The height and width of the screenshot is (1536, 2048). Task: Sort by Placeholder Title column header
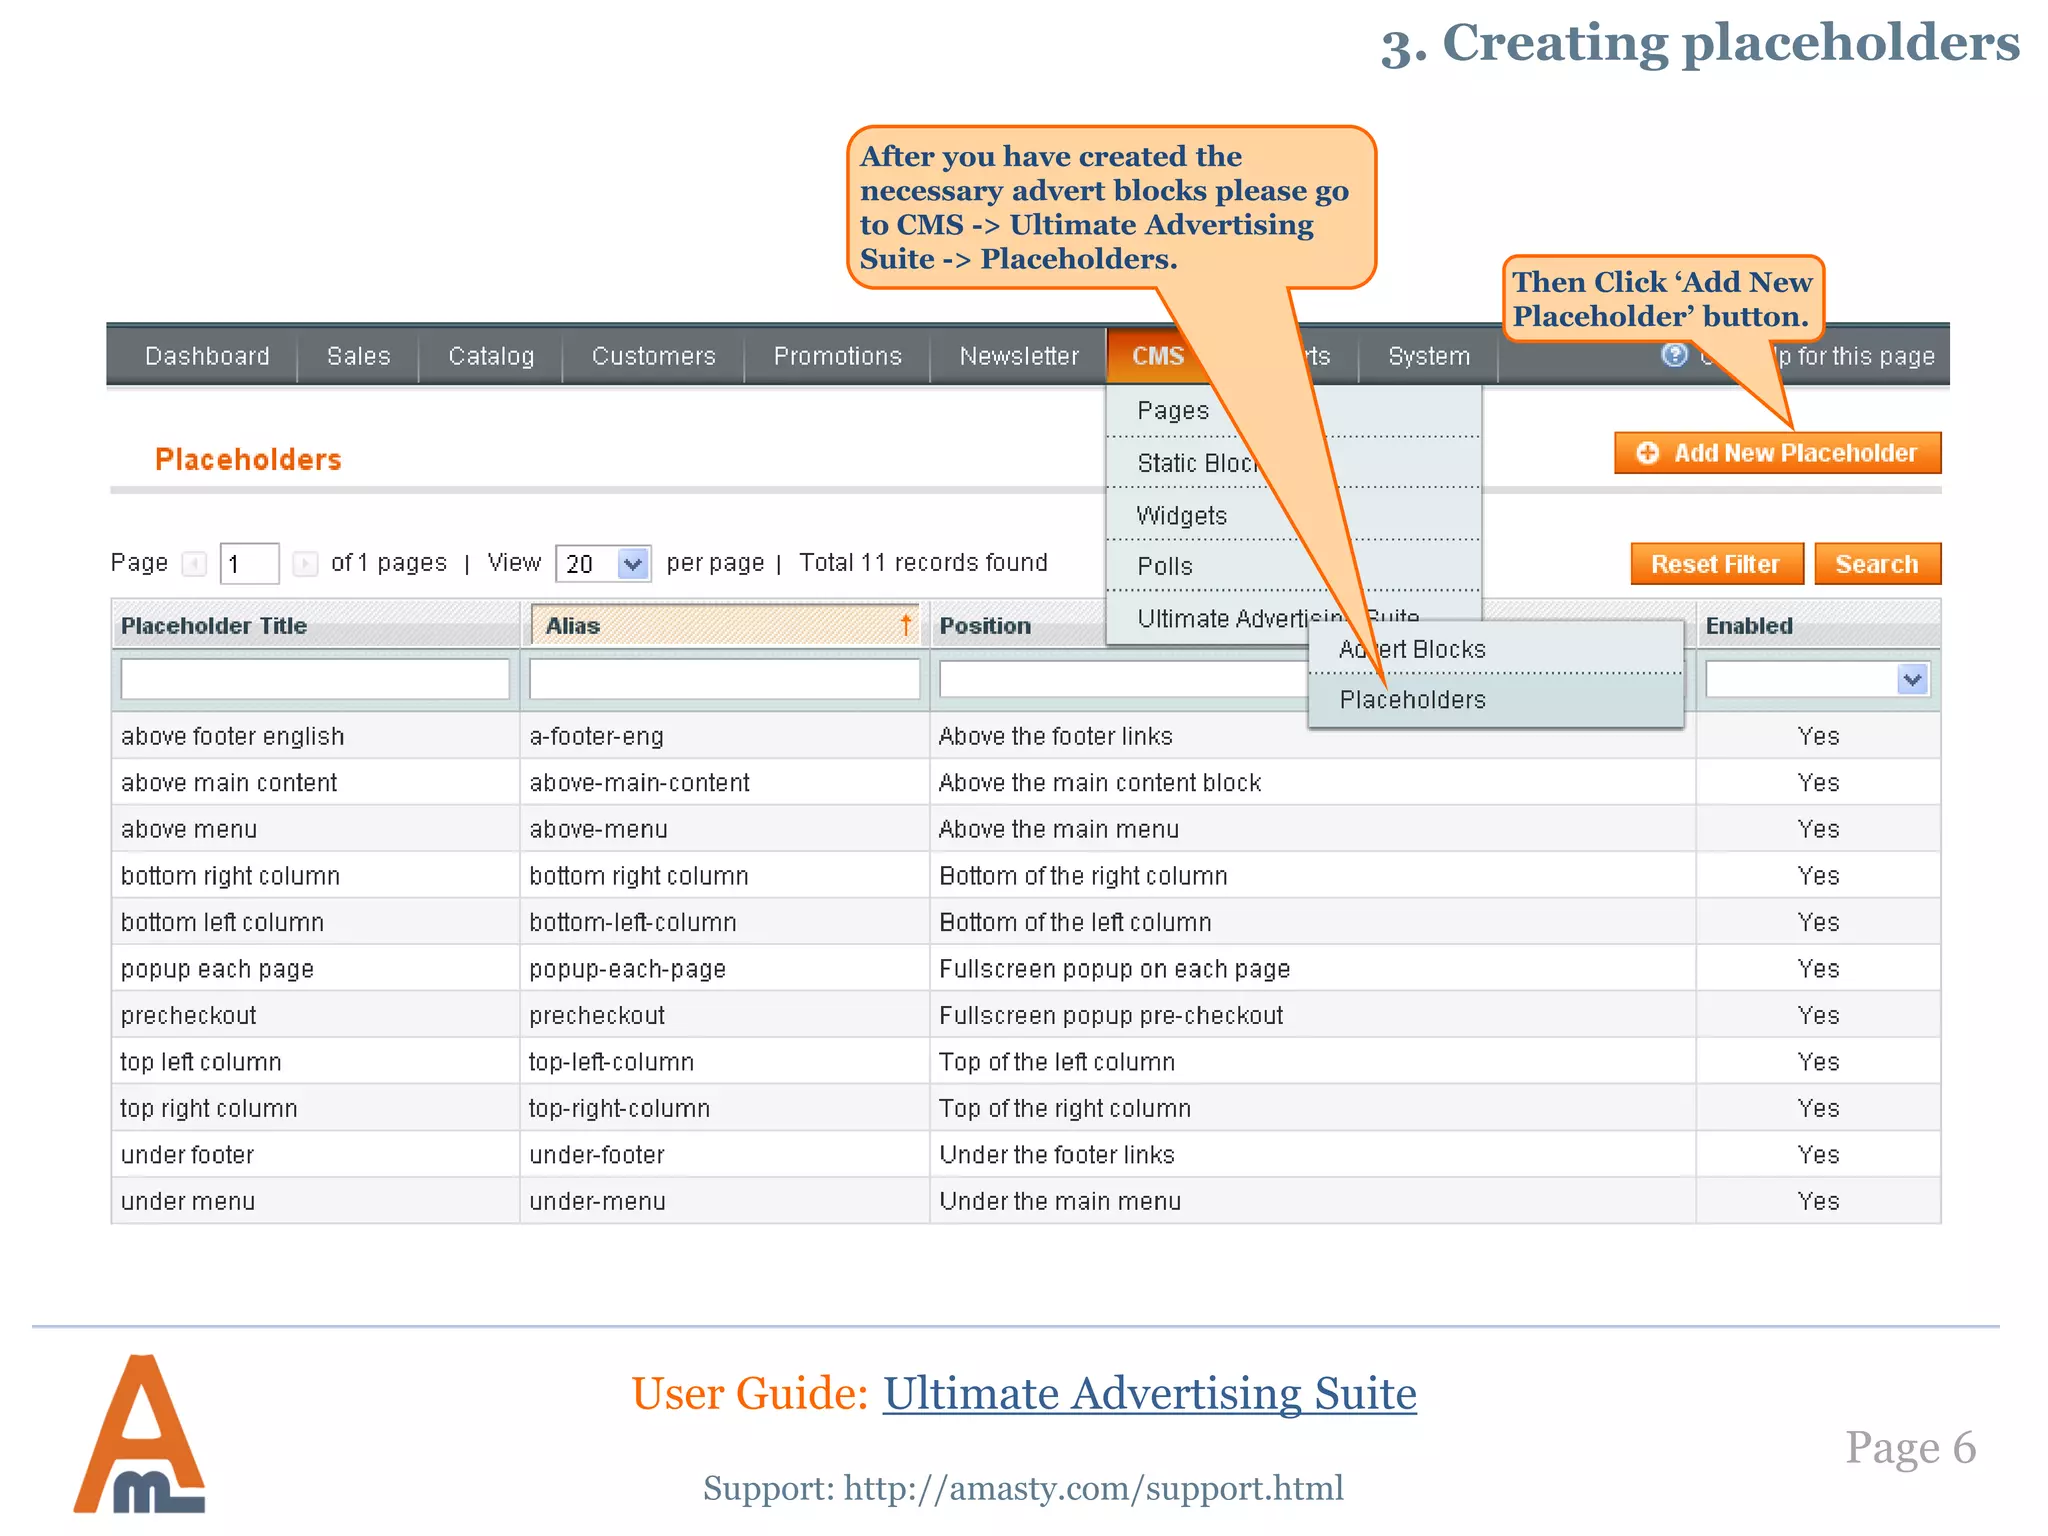tap(315, 625)
